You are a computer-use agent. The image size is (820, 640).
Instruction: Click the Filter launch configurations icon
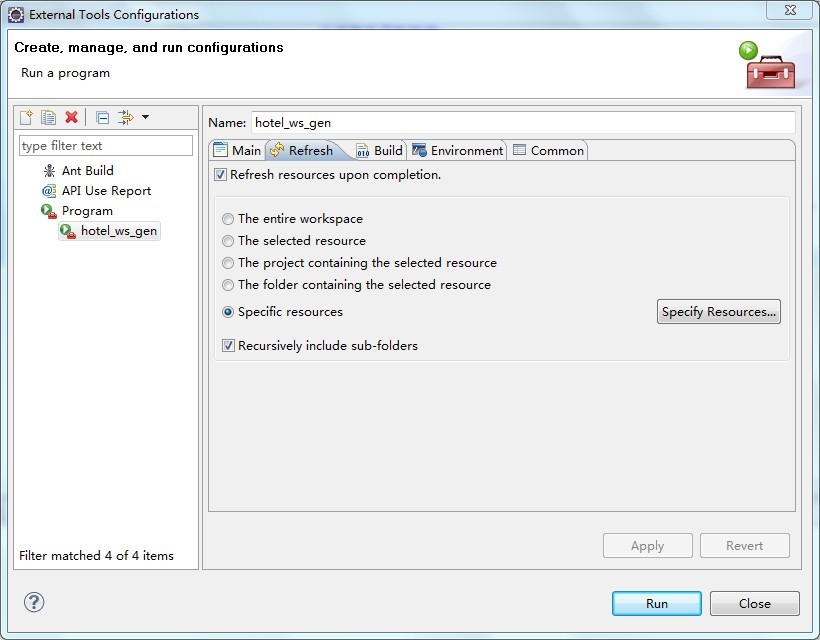tap(126, 117)
